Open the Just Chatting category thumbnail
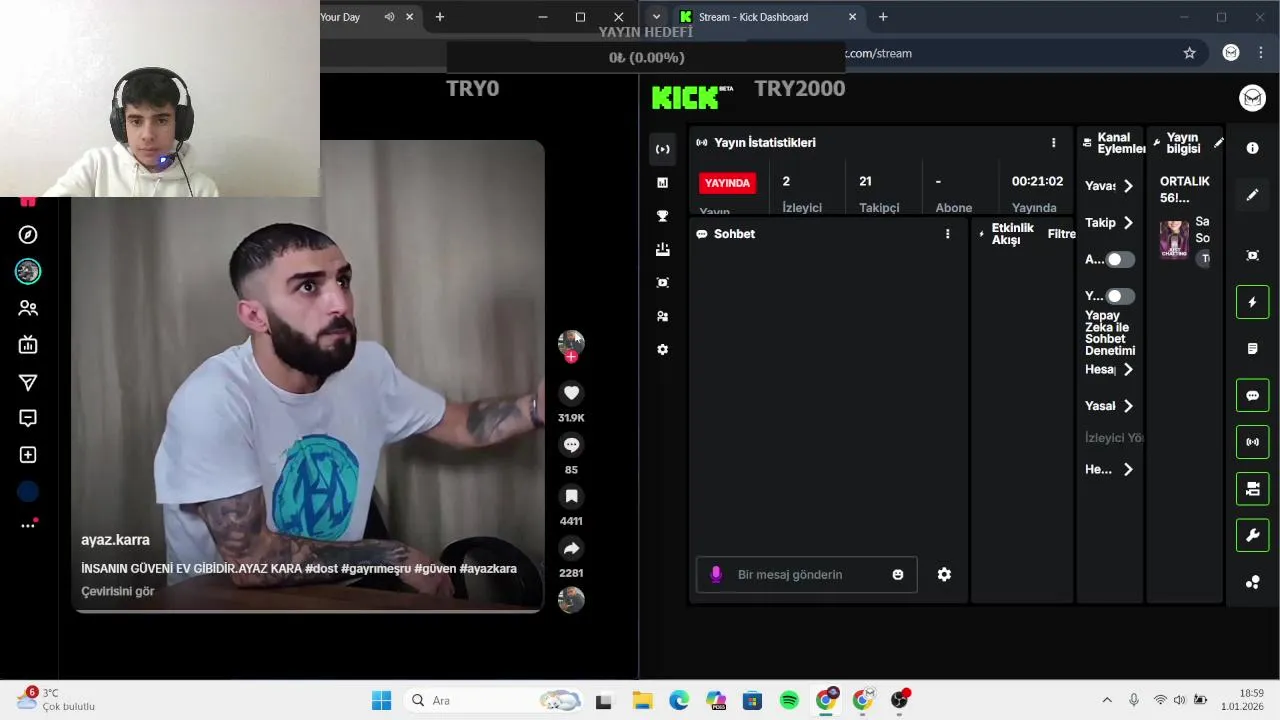 (x=1174, y=240)
